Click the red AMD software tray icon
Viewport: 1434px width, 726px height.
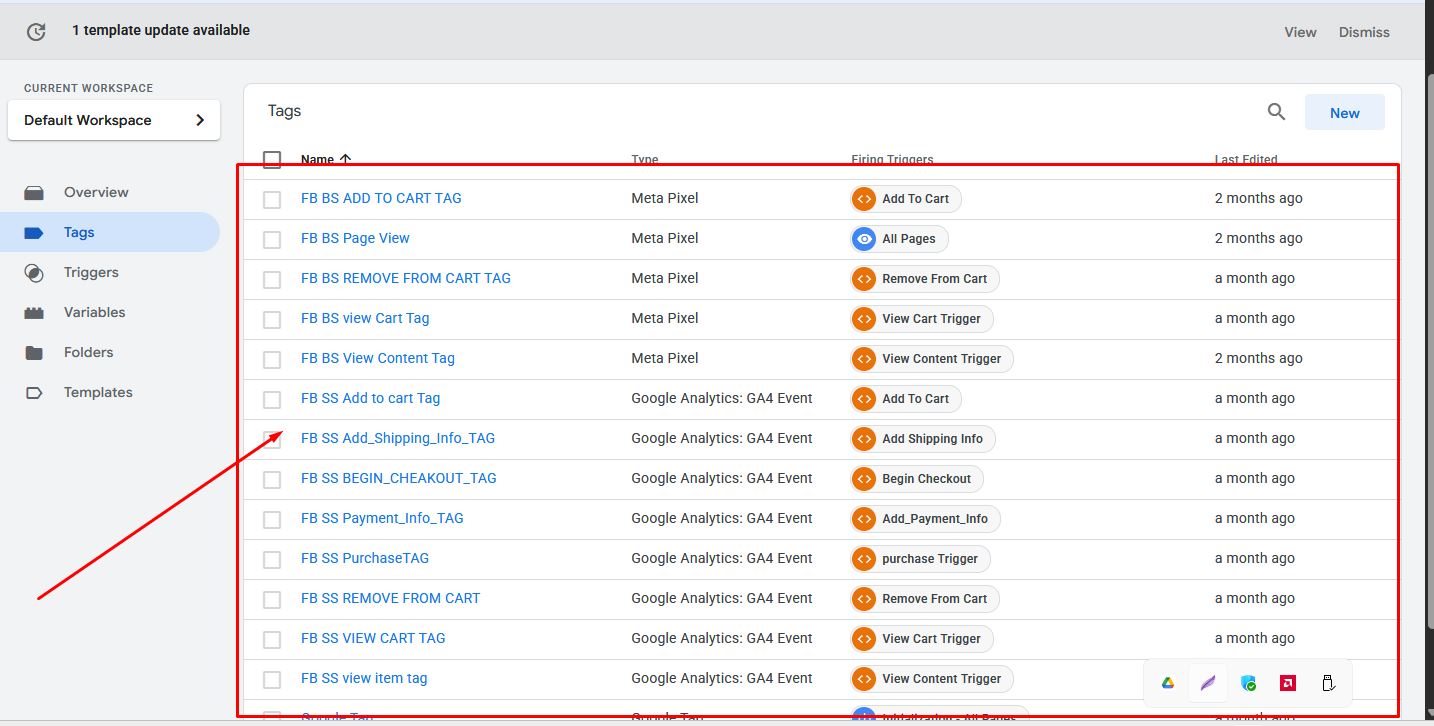(1288, 683)
